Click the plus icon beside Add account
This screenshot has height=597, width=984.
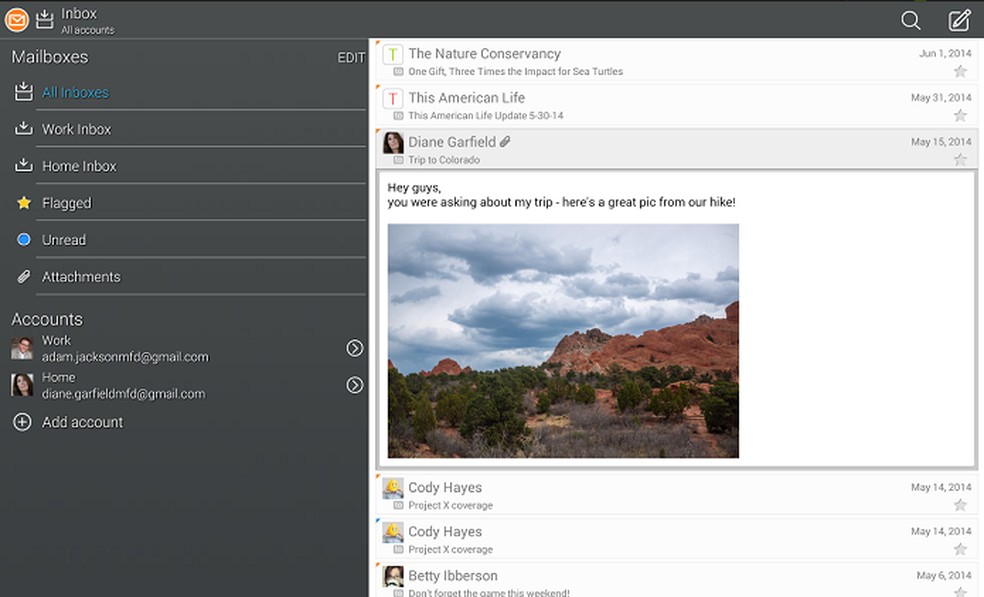(x=22, y=422)
